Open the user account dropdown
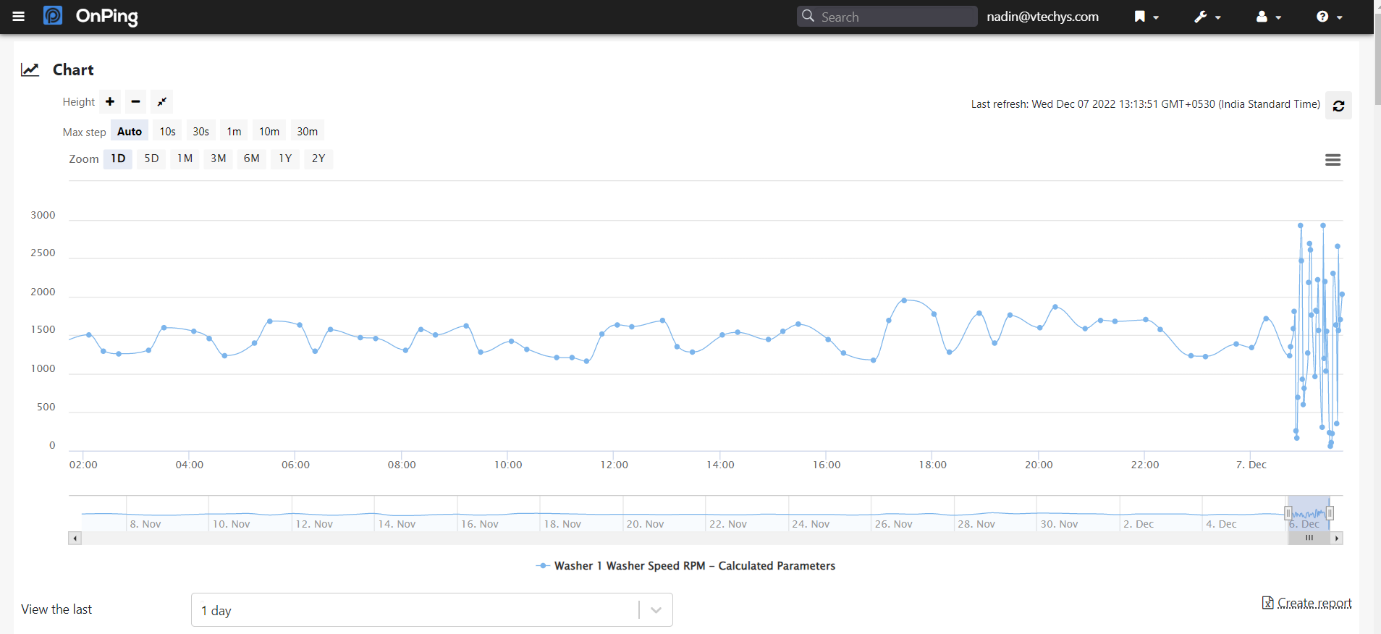This screenshot has width=1381, height=634. click(x=1268, y=17)
